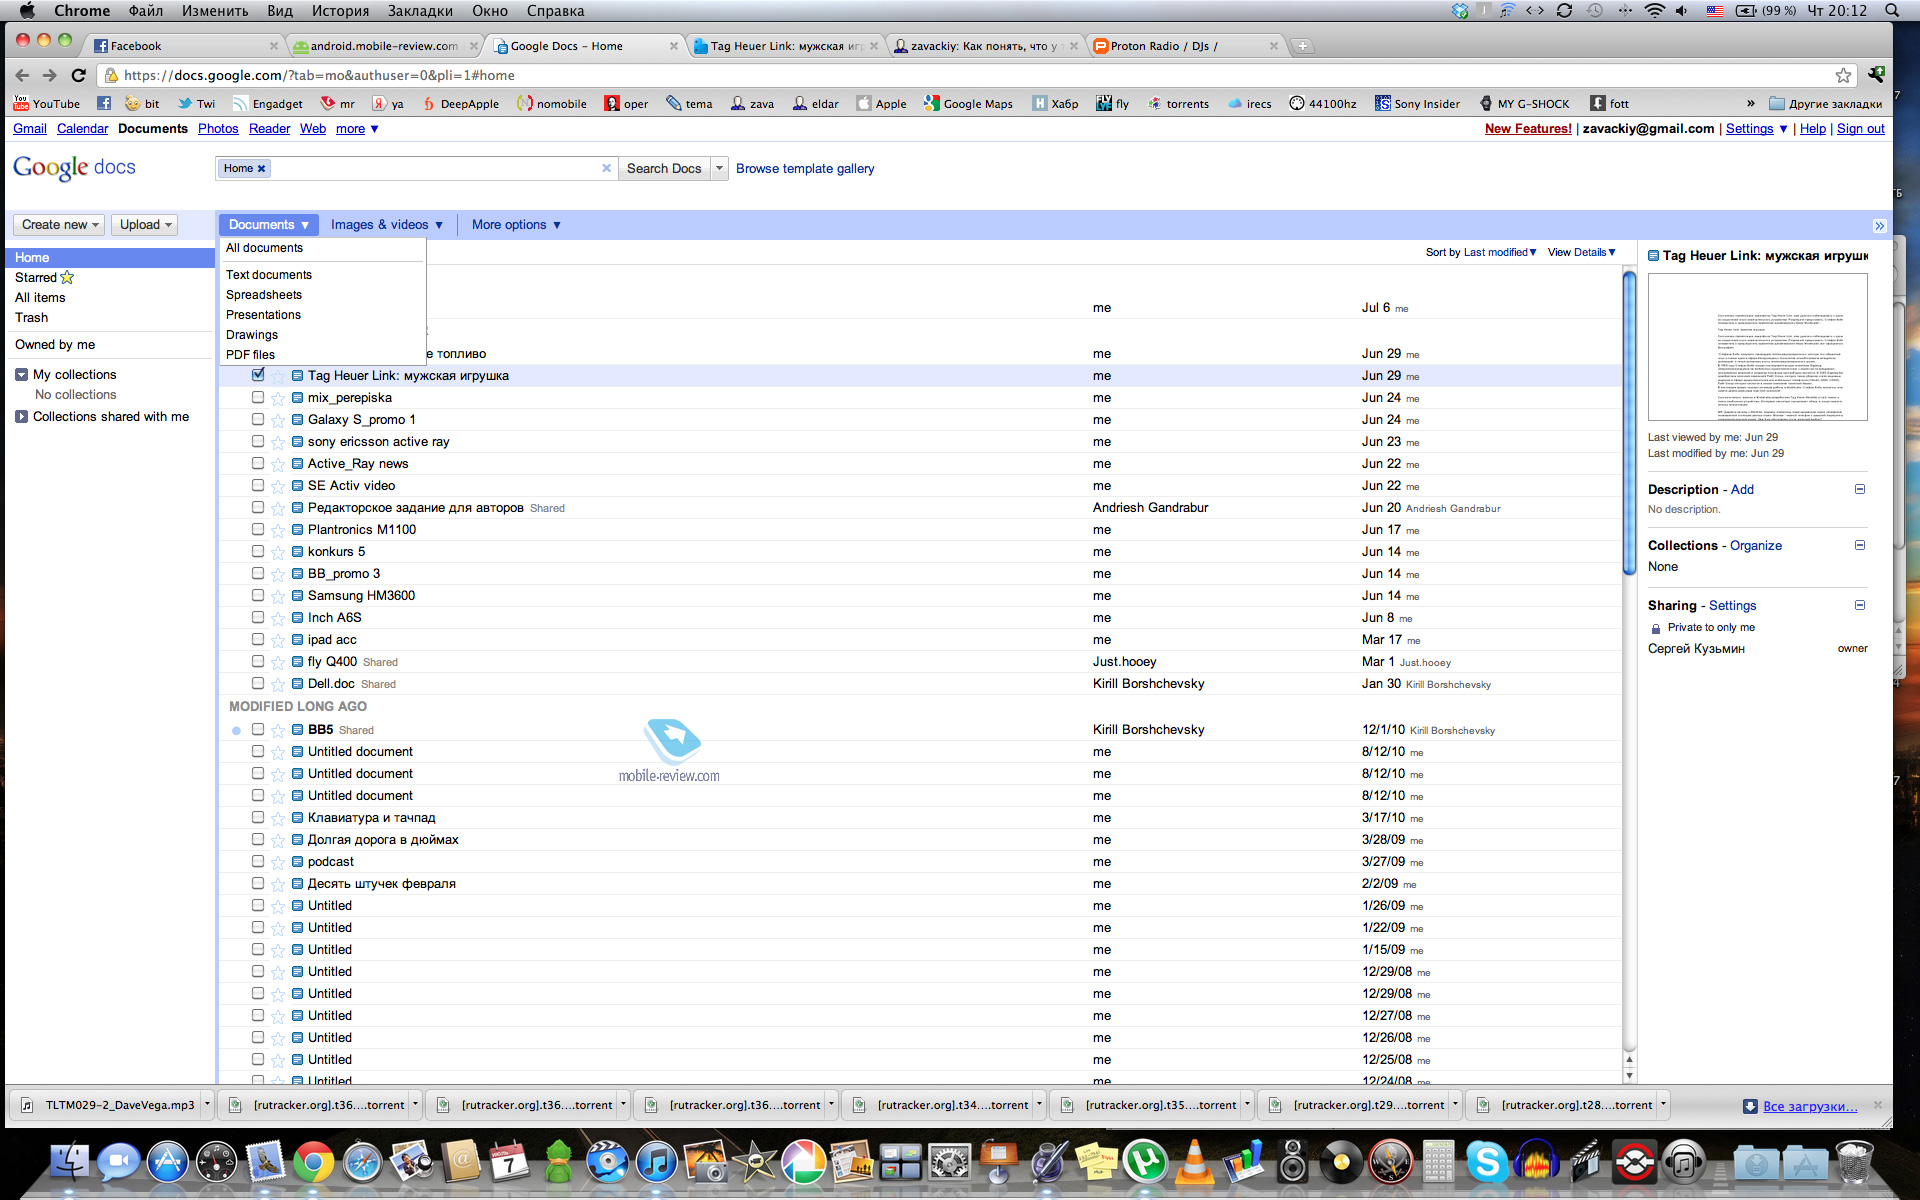This screenshot has height=1200, width=1920.
Task: Switch to the Facebook tab
Action: coord(185,46)
